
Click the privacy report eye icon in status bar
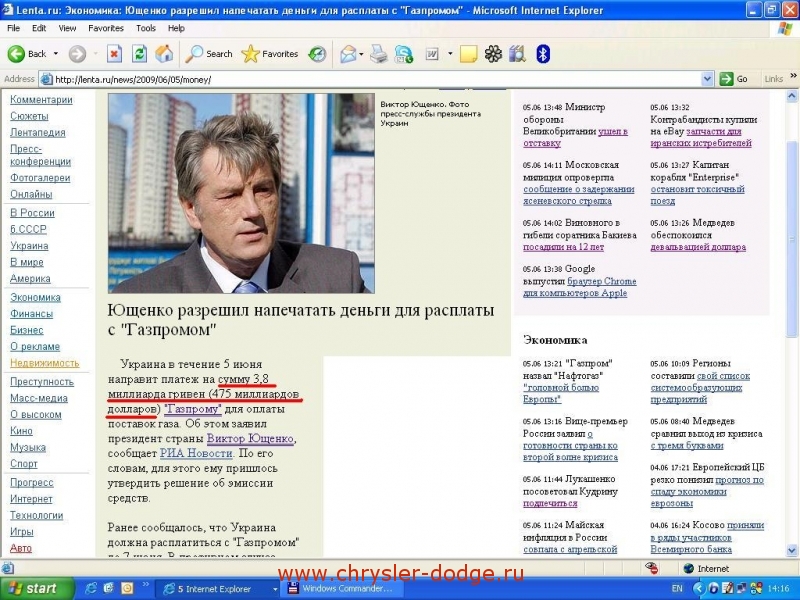pos(651,568)
